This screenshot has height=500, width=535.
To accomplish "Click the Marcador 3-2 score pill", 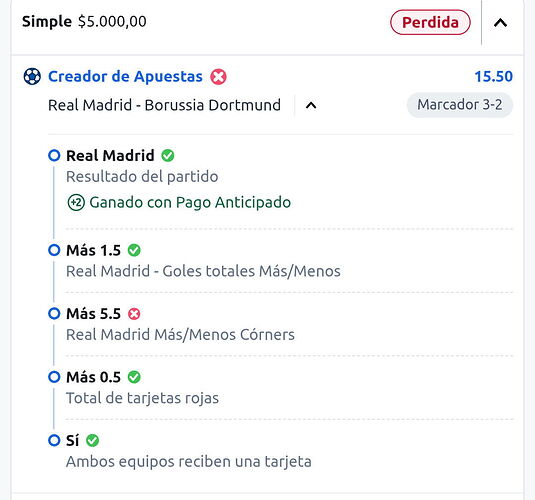I will (x=460, y=105).
